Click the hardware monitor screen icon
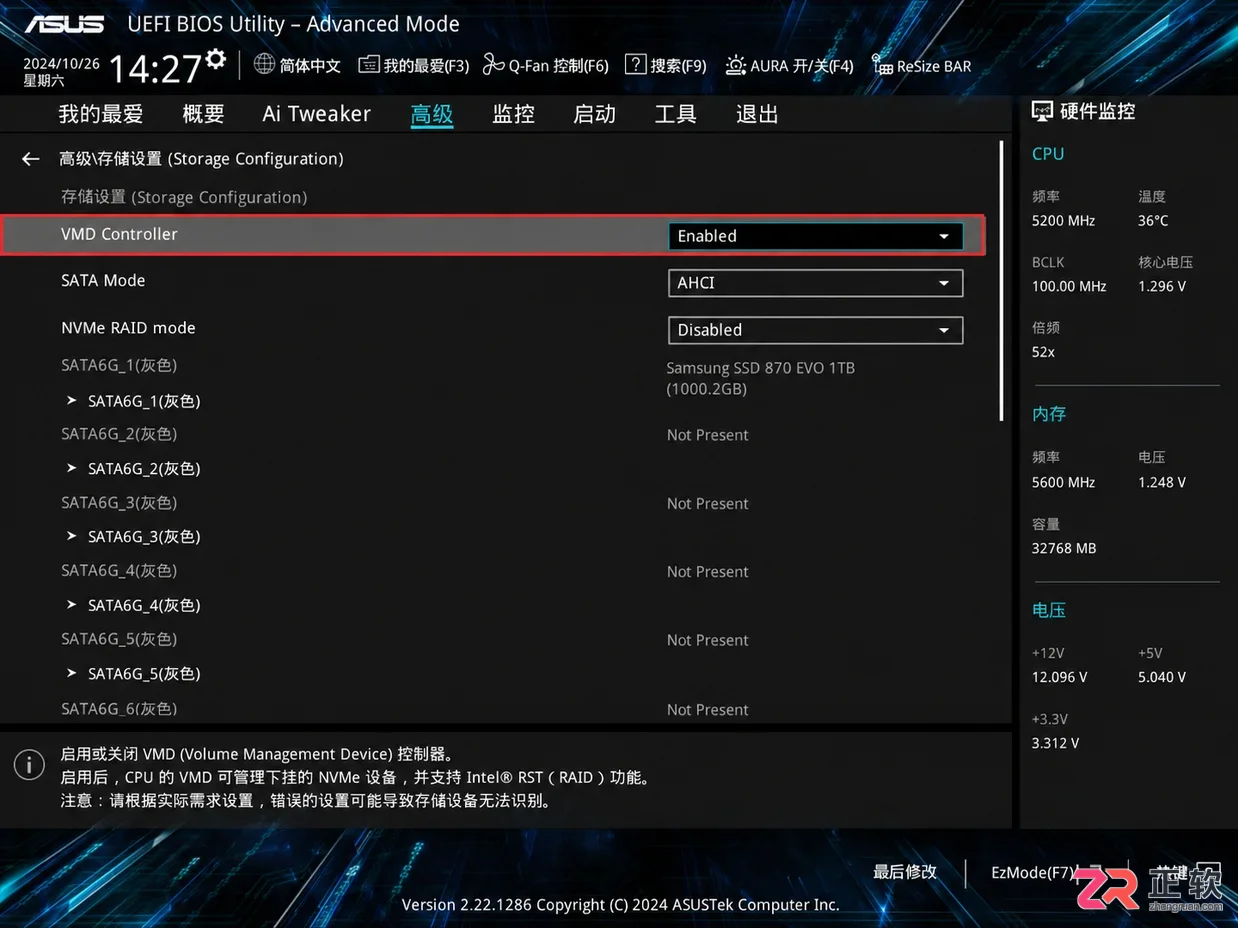Viewport: 1238px width, 928px height. [x=1042, y=112]
